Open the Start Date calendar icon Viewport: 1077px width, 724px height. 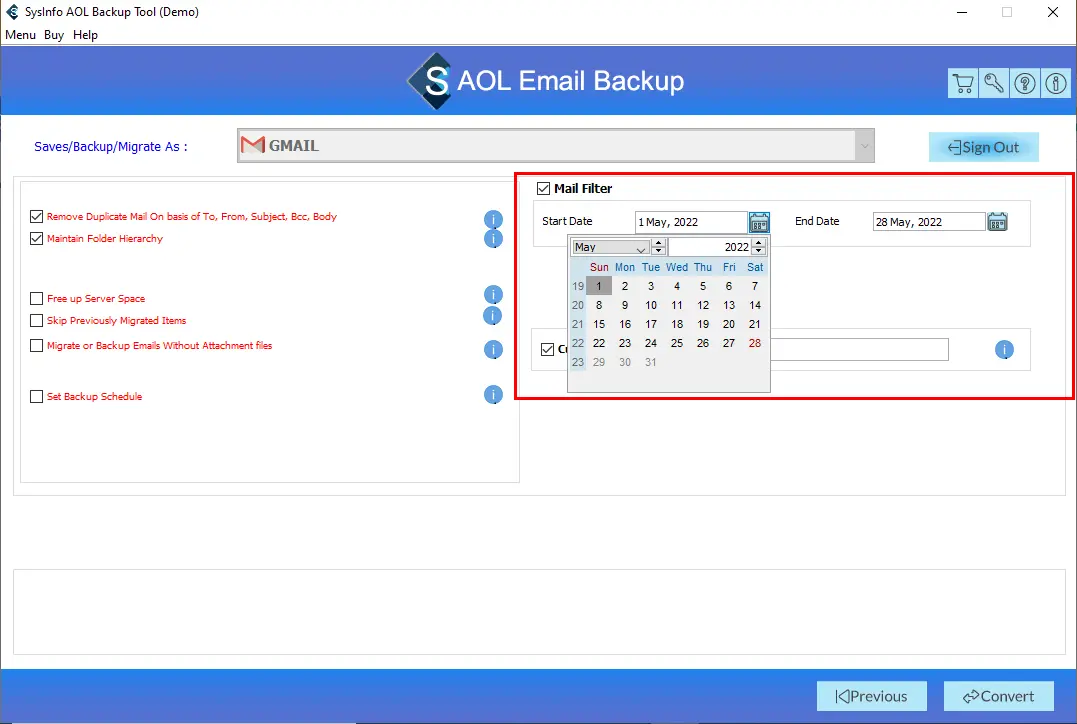[759, 222]
